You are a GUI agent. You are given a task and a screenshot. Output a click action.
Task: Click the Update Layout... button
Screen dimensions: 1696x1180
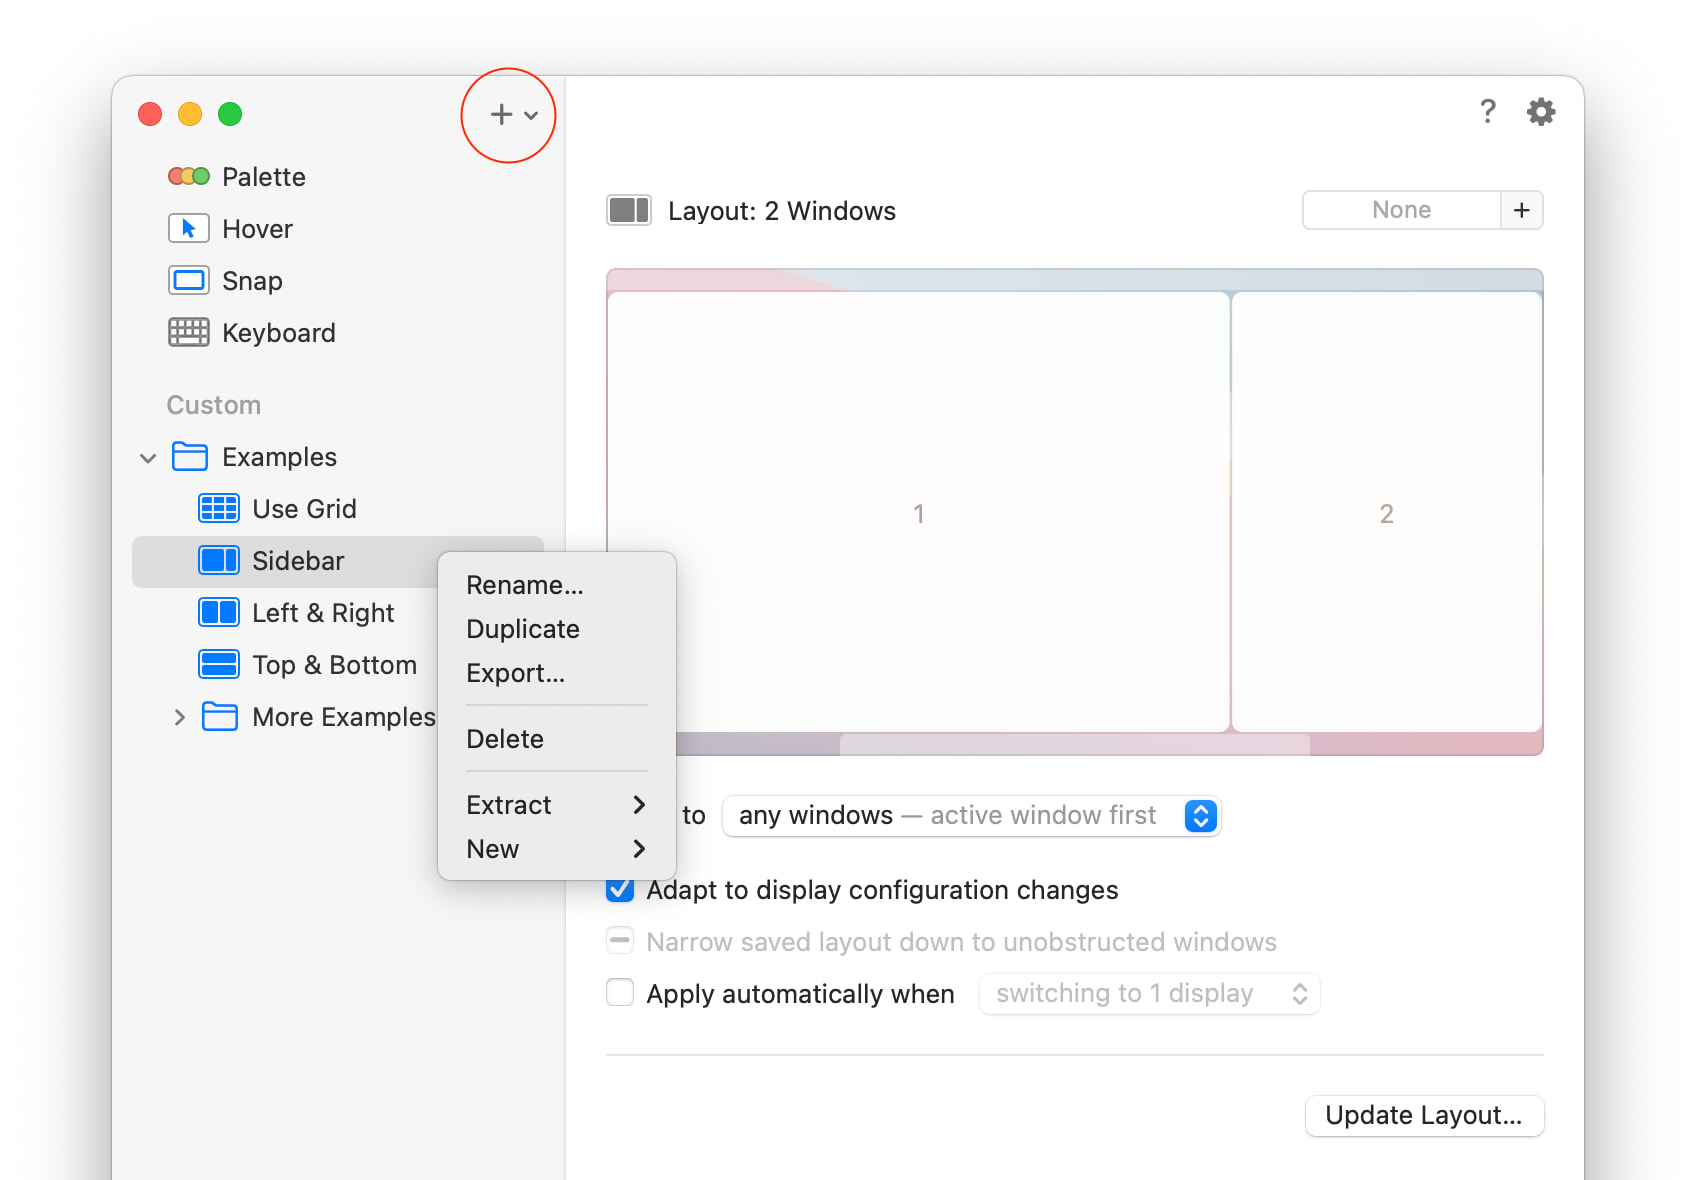pyautogui.click(x=1424, y=1115)
